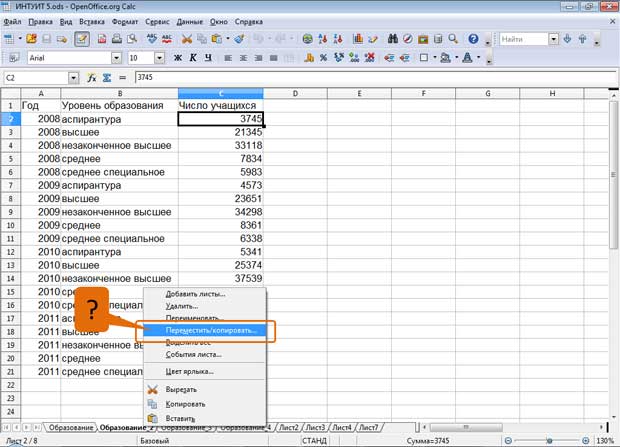Toggle italic К formatting
The width and height of the screenshot is (620, 447).
(193, 58)
